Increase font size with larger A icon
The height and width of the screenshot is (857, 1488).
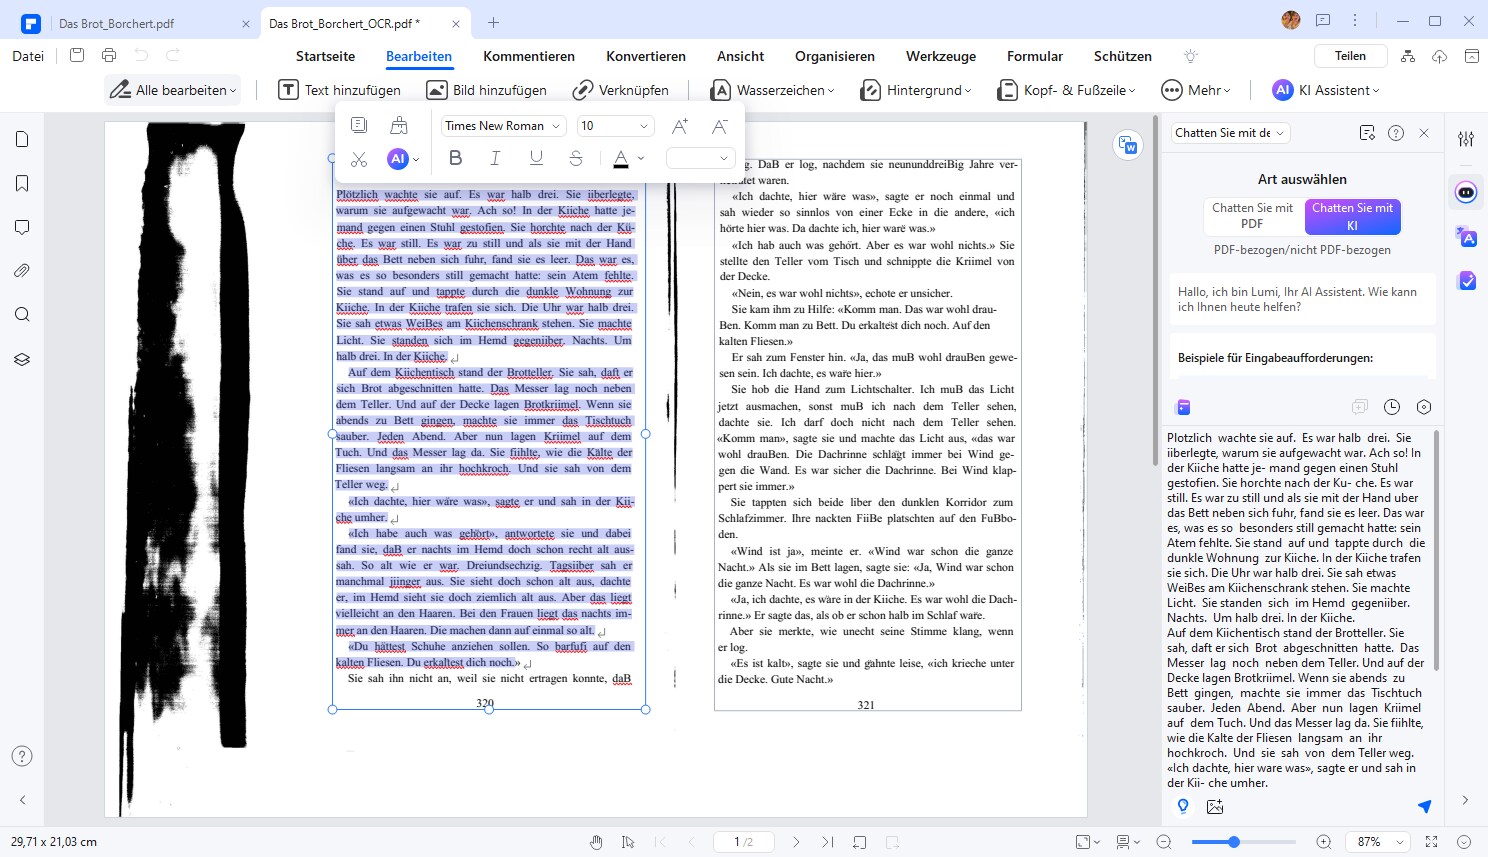tap(680, 126)
